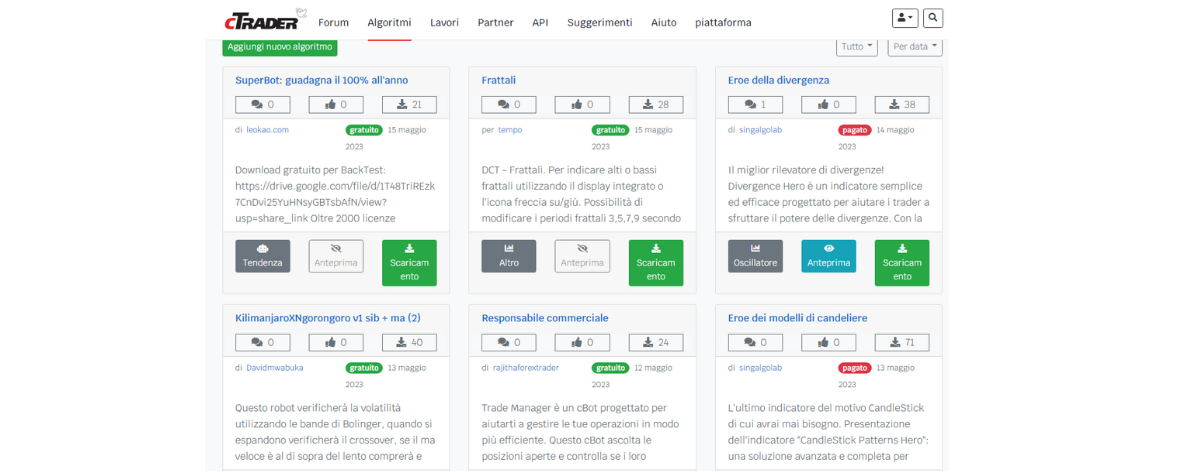Click gratuito badge on Responsabile commerciale
1181x472 pixels.
click(610, 368)
